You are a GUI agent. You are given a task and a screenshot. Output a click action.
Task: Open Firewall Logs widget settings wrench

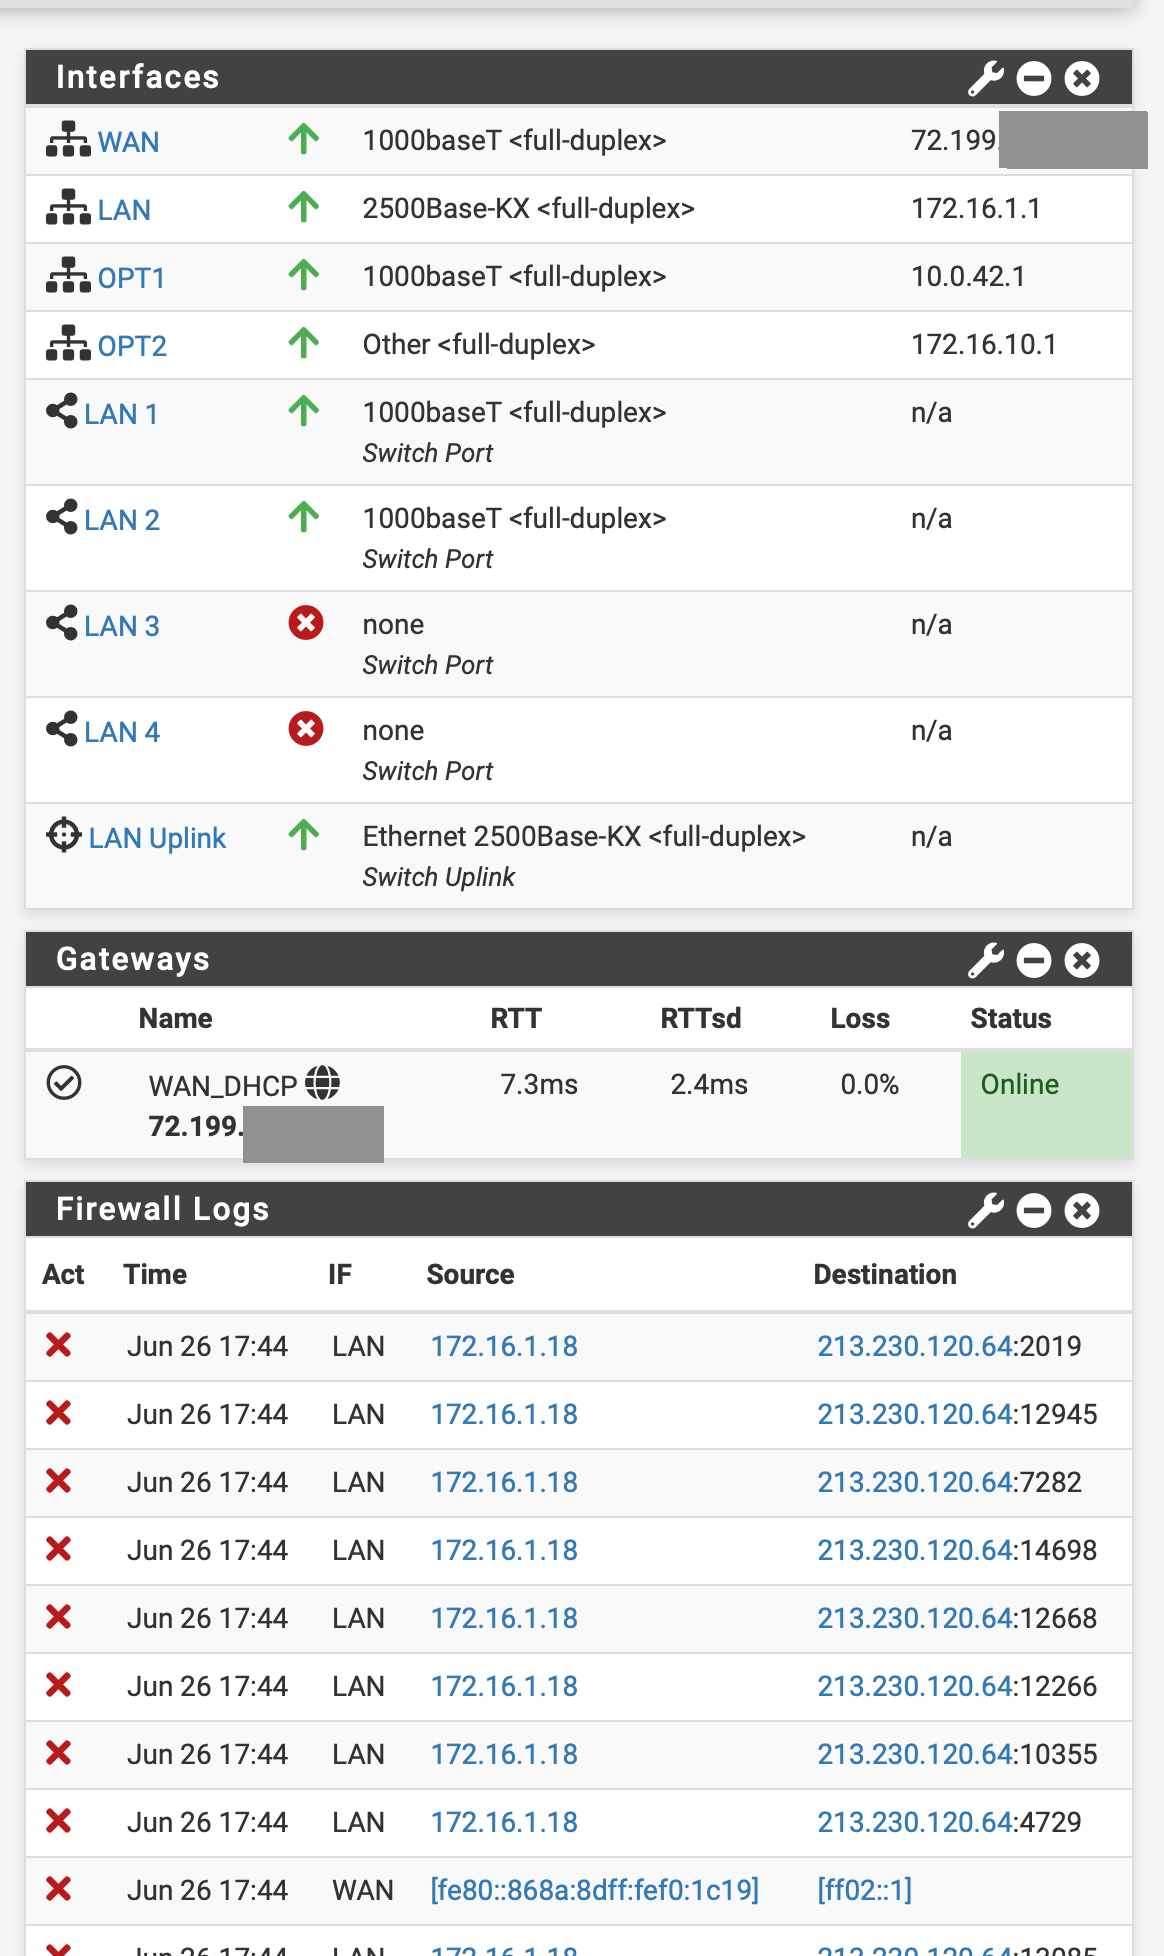[x=985, y=1210]
